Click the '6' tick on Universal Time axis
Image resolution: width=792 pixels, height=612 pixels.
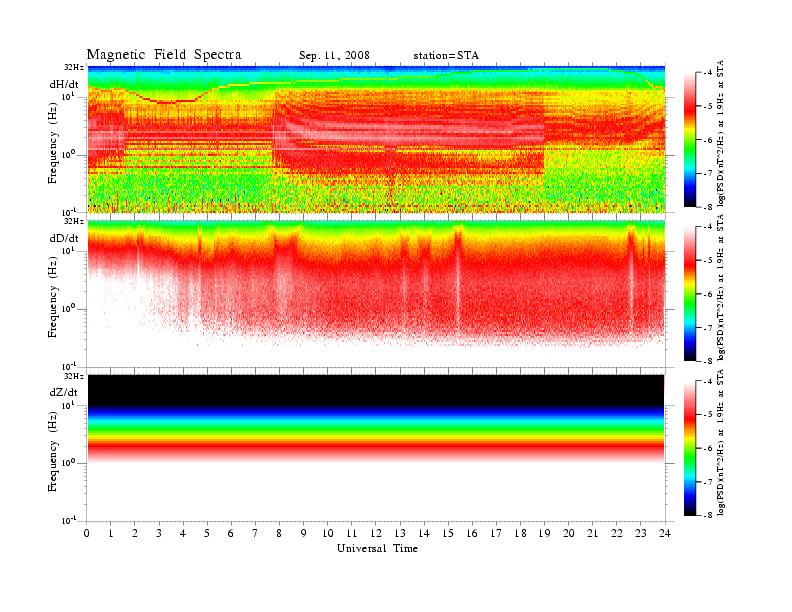[231, 533]
